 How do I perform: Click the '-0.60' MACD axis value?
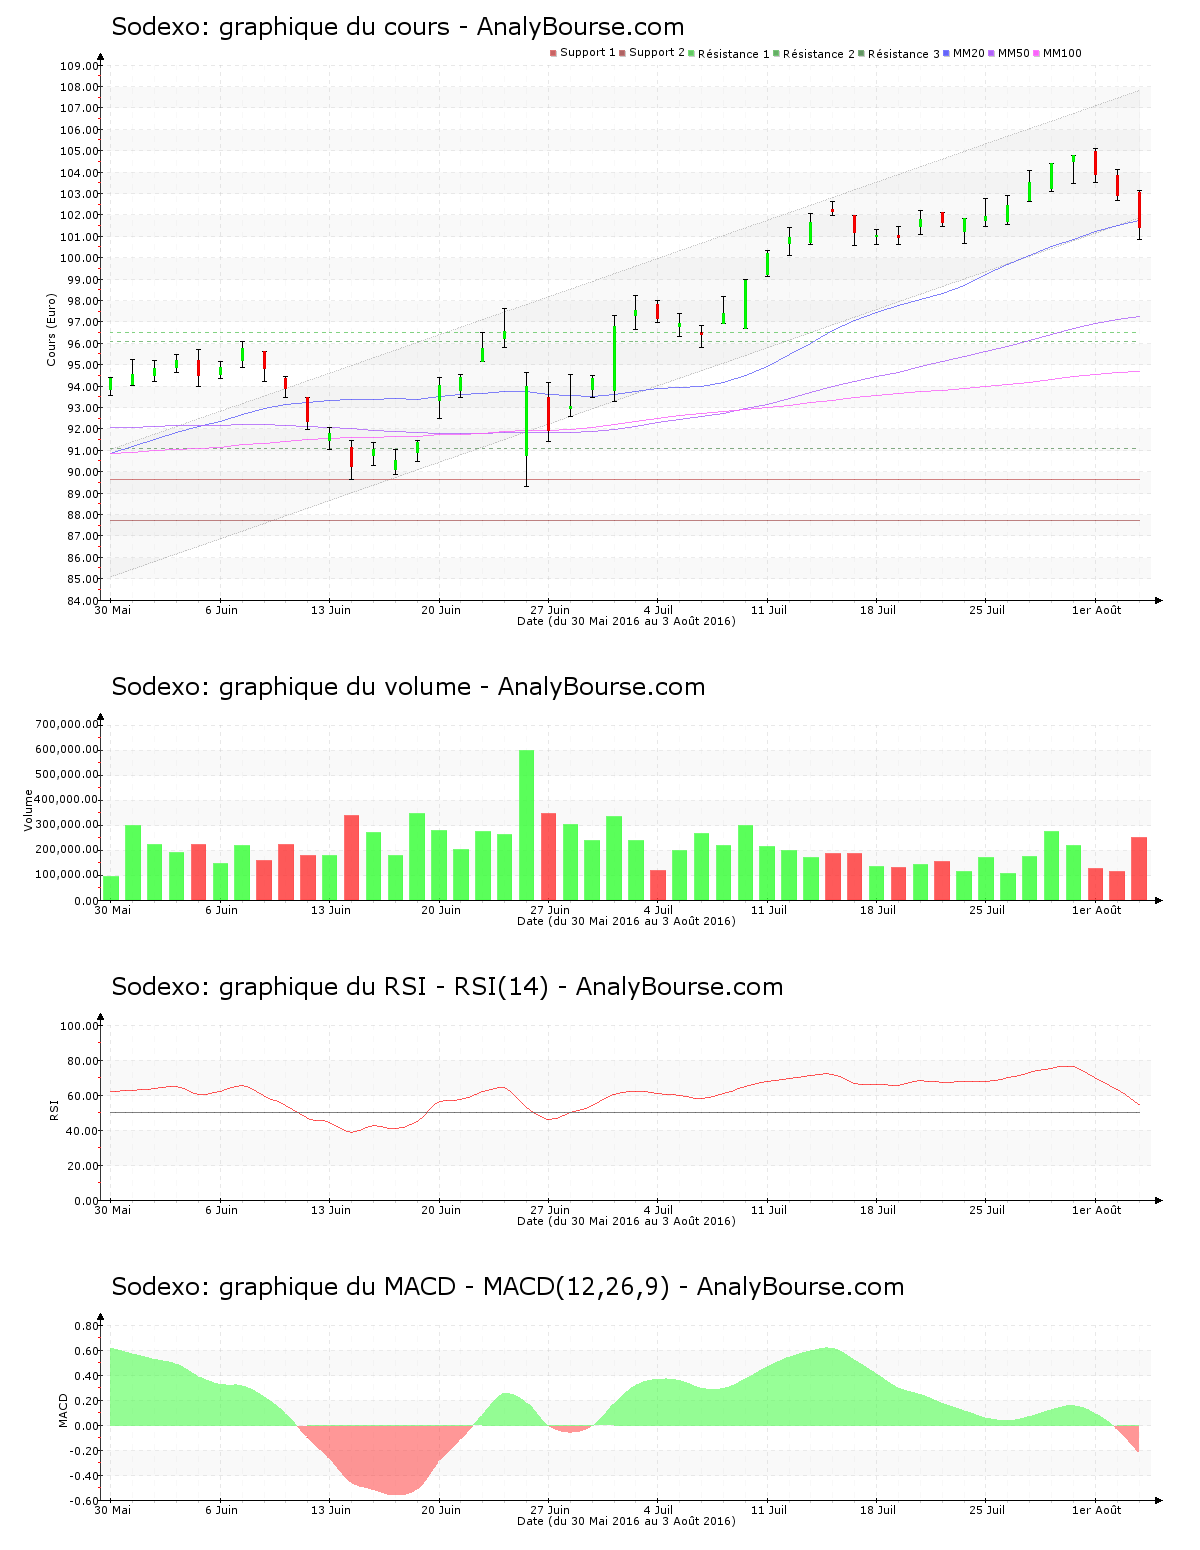coord(85,1501)
